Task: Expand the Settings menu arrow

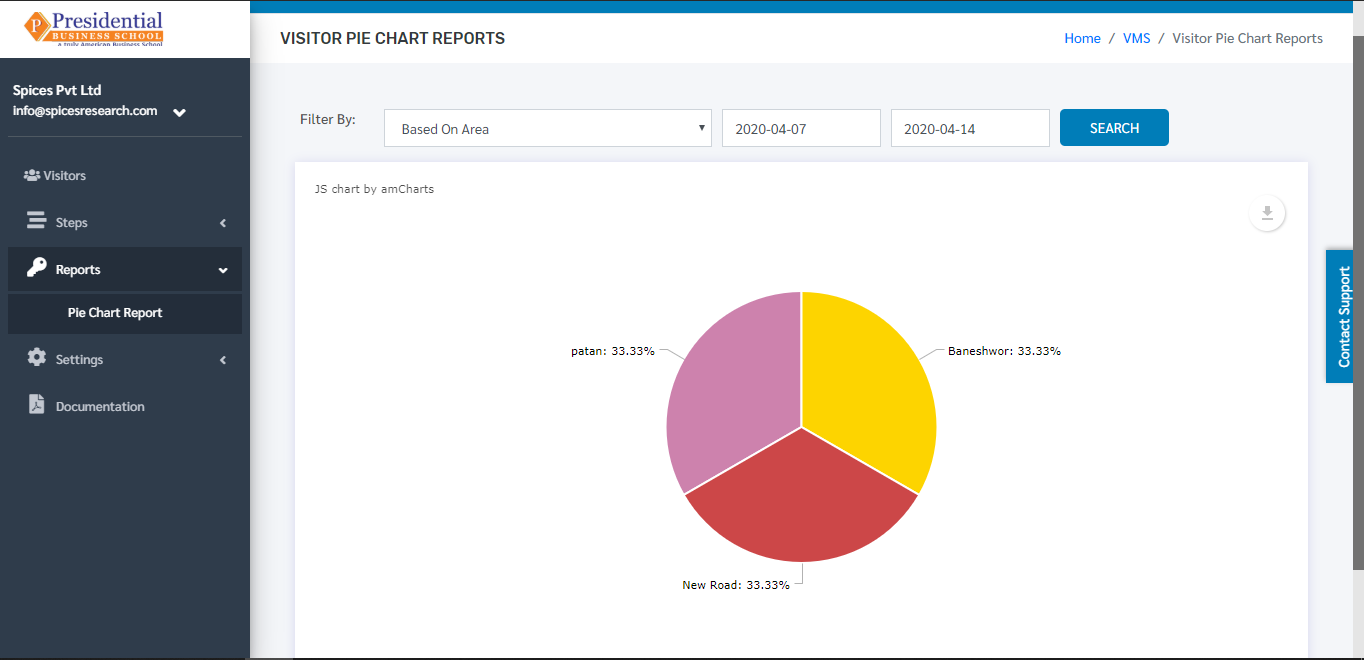Action: (x=223, y=360)
